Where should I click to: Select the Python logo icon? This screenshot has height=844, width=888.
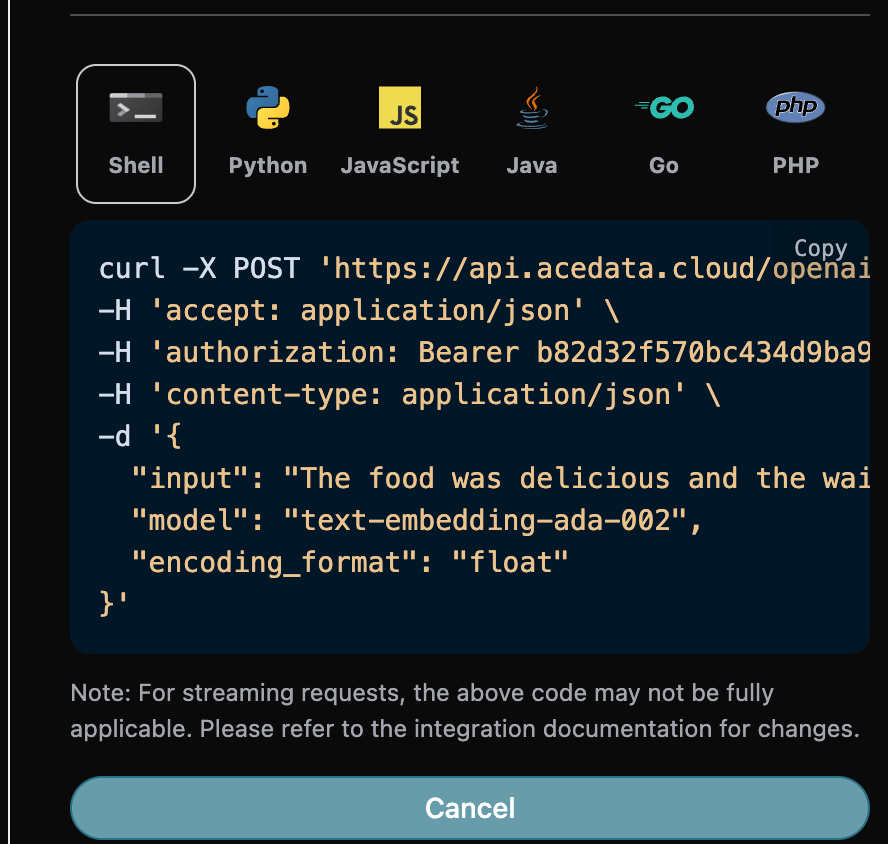[x=268, y=108]
